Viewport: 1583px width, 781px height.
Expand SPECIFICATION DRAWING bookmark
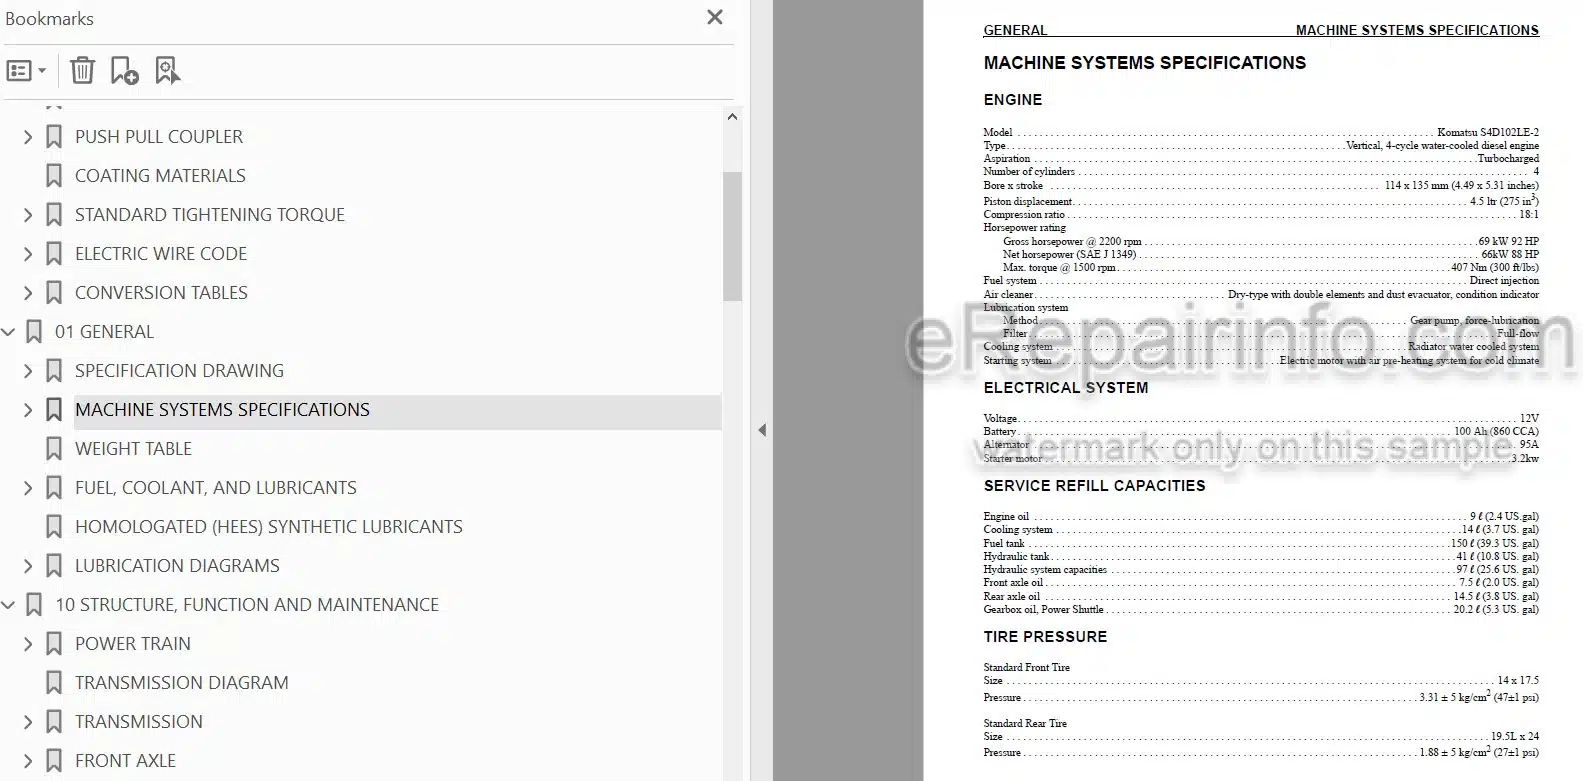(28, 371)
